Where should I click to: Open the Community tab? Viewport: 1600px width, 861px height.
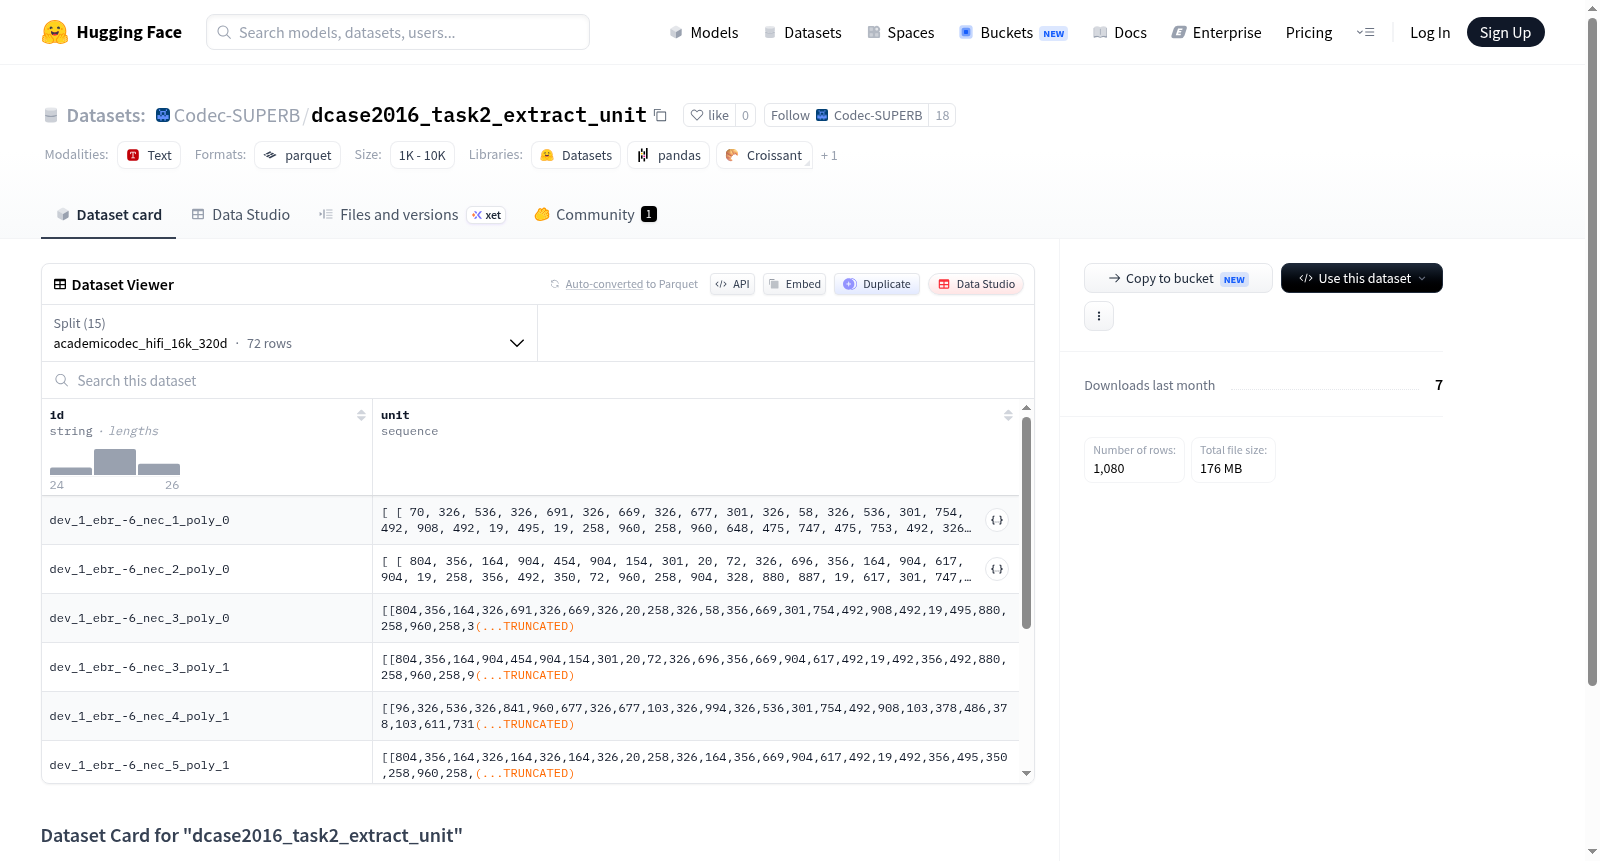(596, 215)
